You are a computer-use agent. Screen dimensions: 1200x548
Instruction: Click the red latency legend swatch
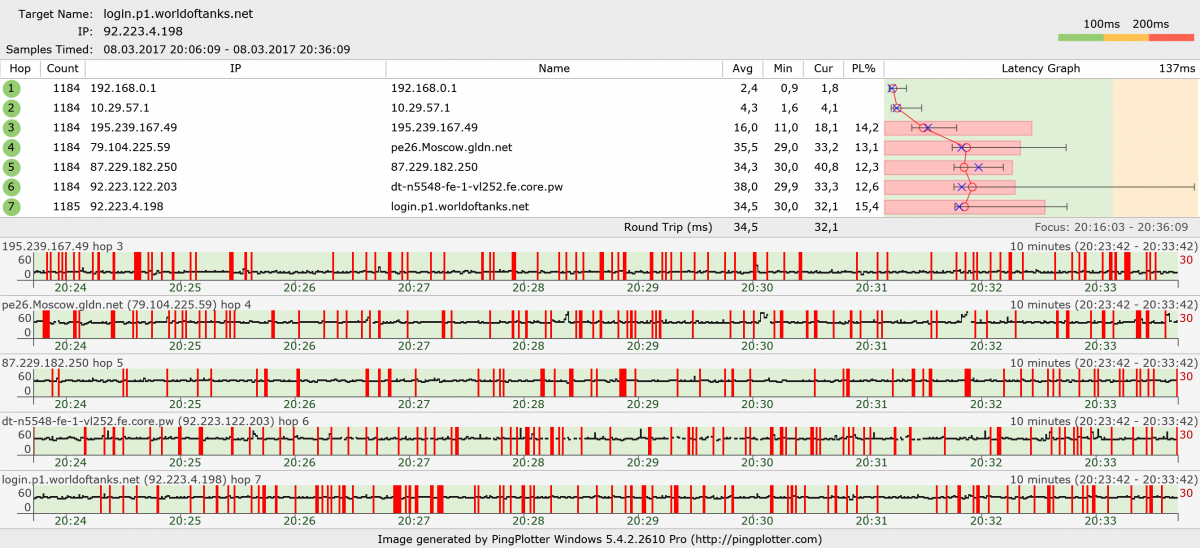(1171, 38)
